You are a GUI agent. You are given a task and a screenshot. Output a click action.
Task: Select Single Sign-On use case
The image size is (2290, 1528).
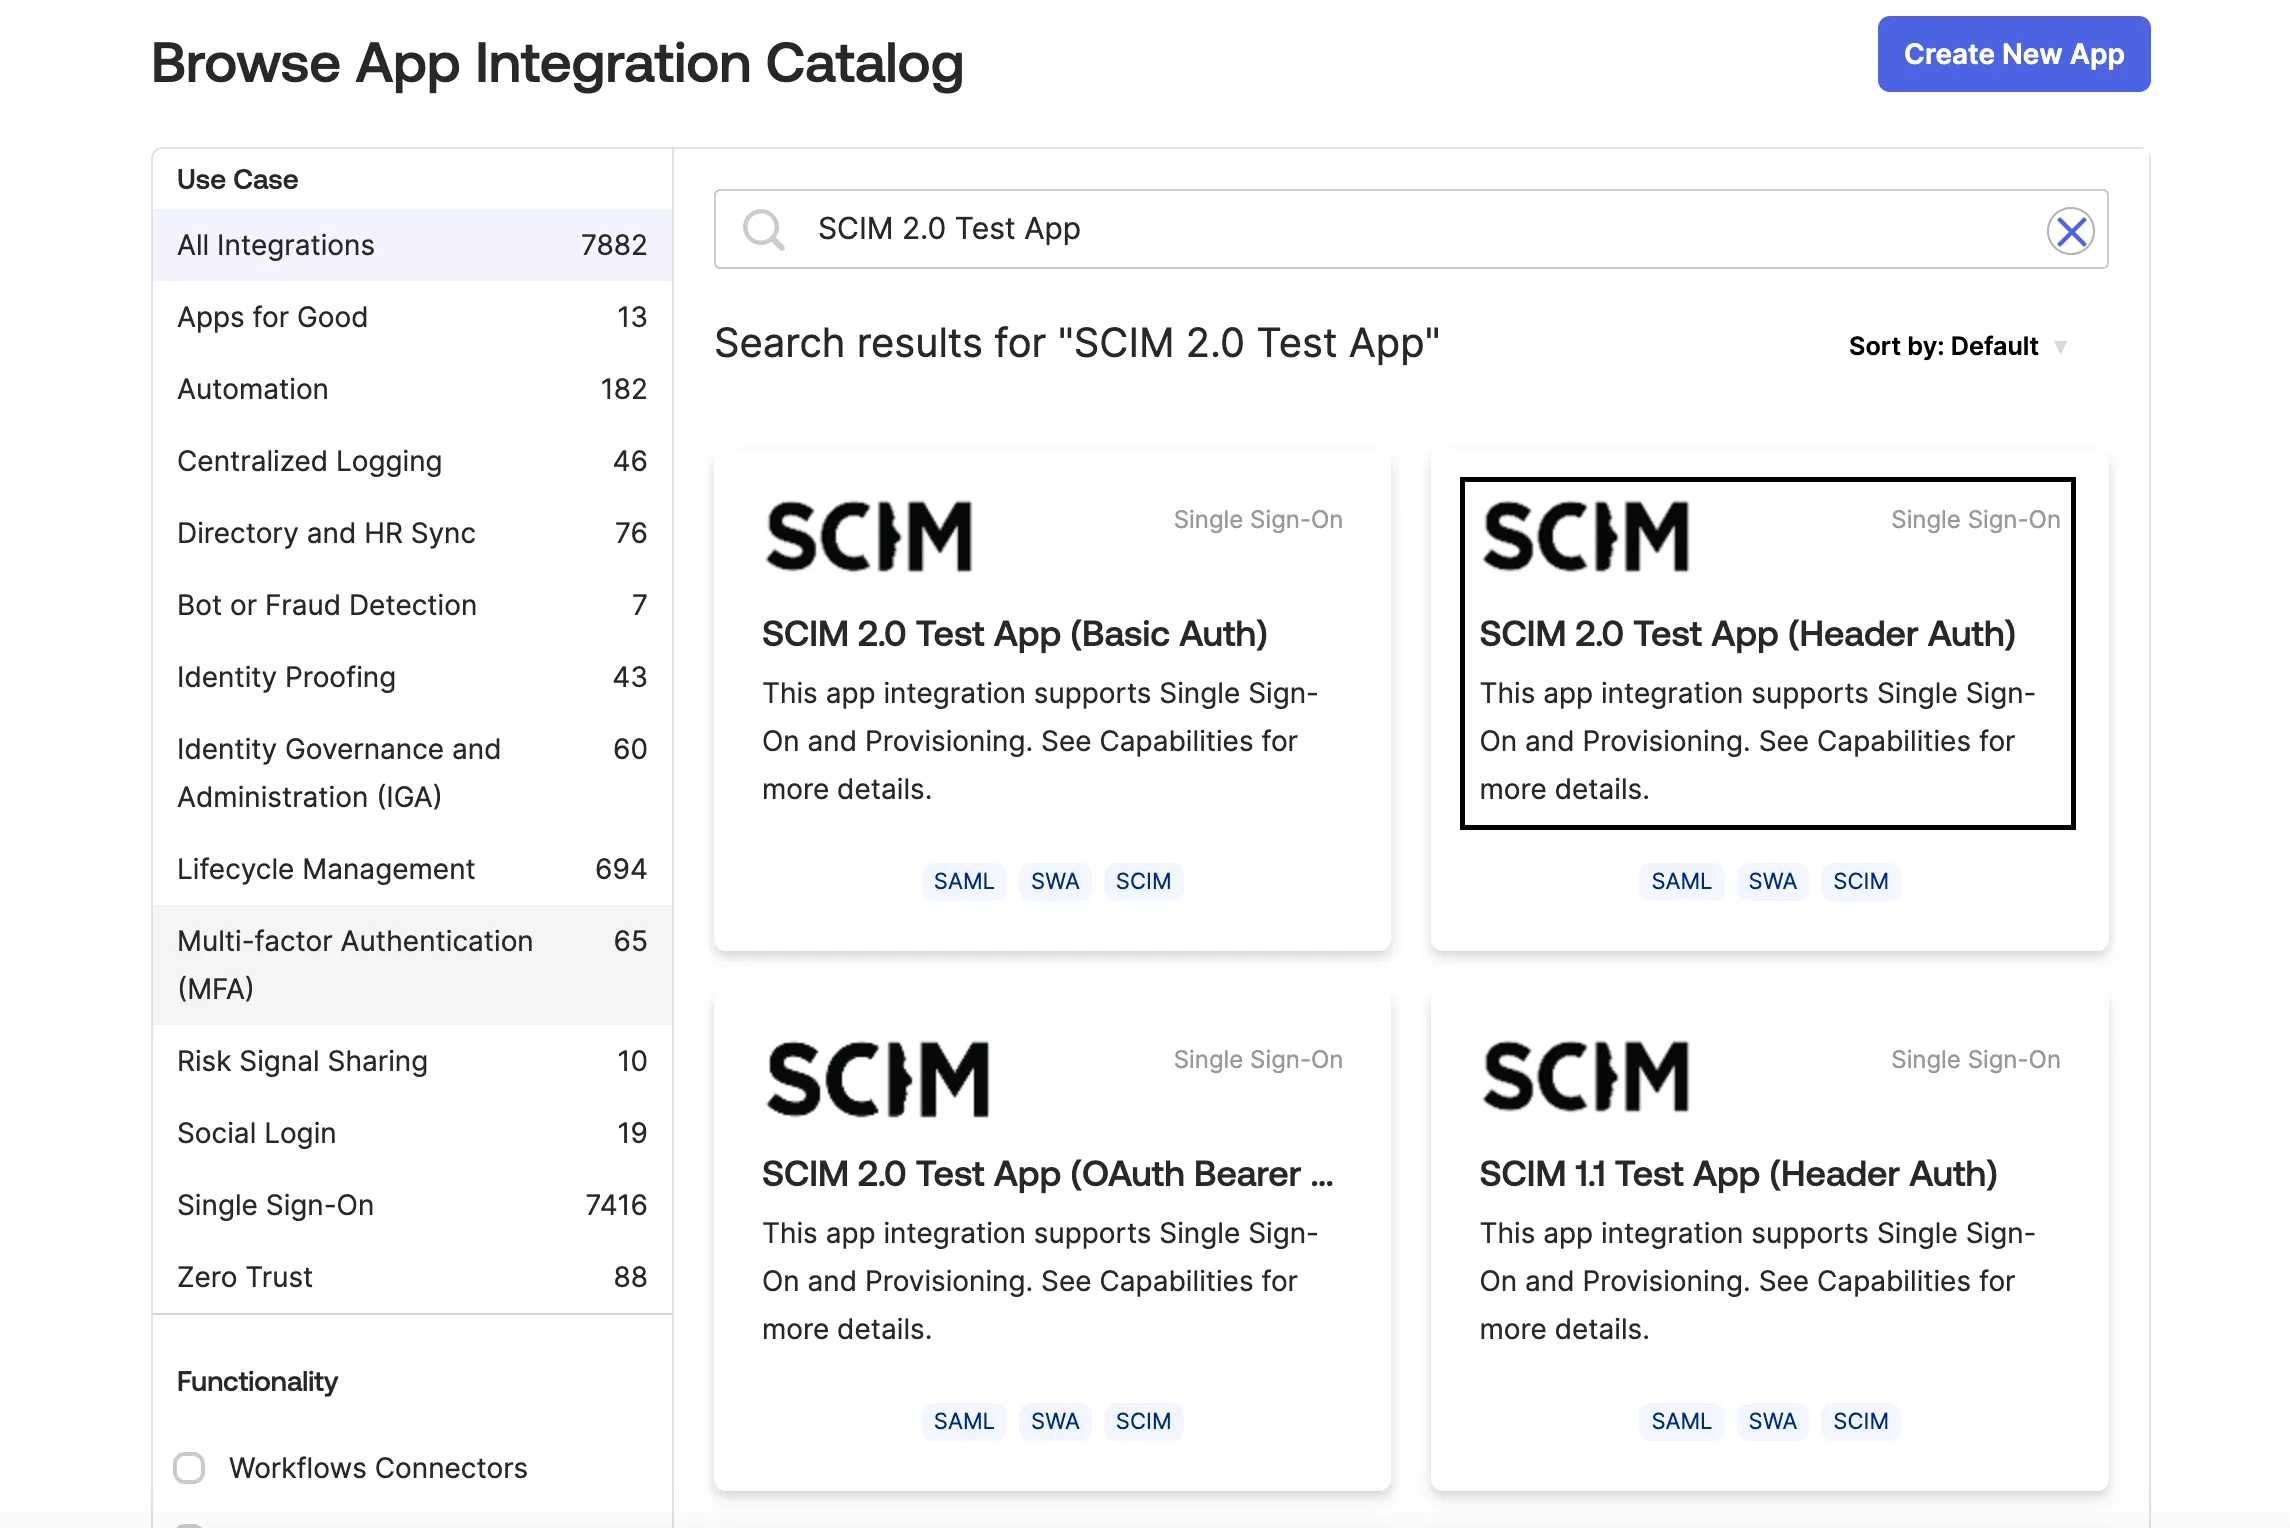pos(412,1205)
